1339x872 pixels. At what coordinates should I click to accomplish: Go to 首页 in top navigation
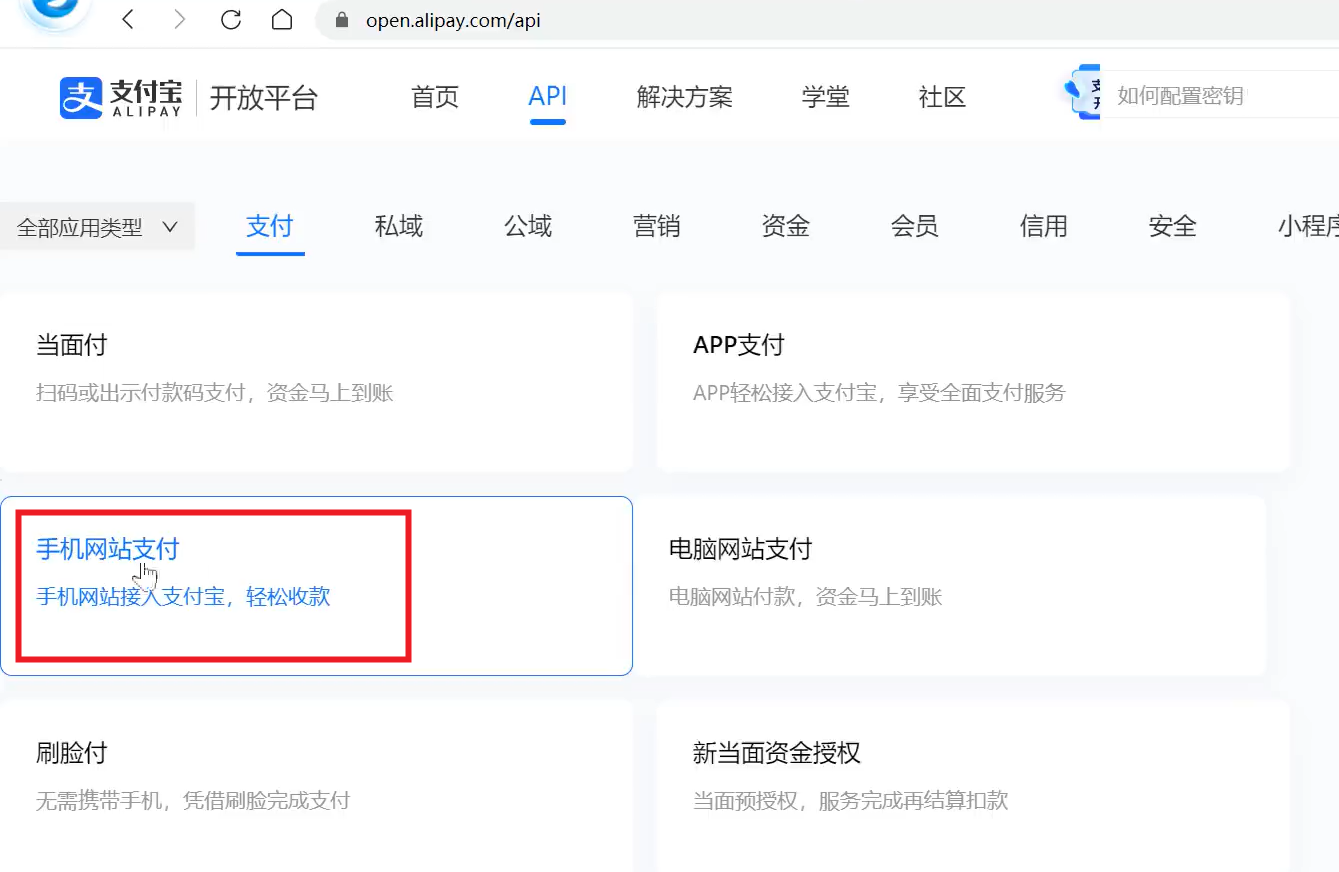[435, 97]
